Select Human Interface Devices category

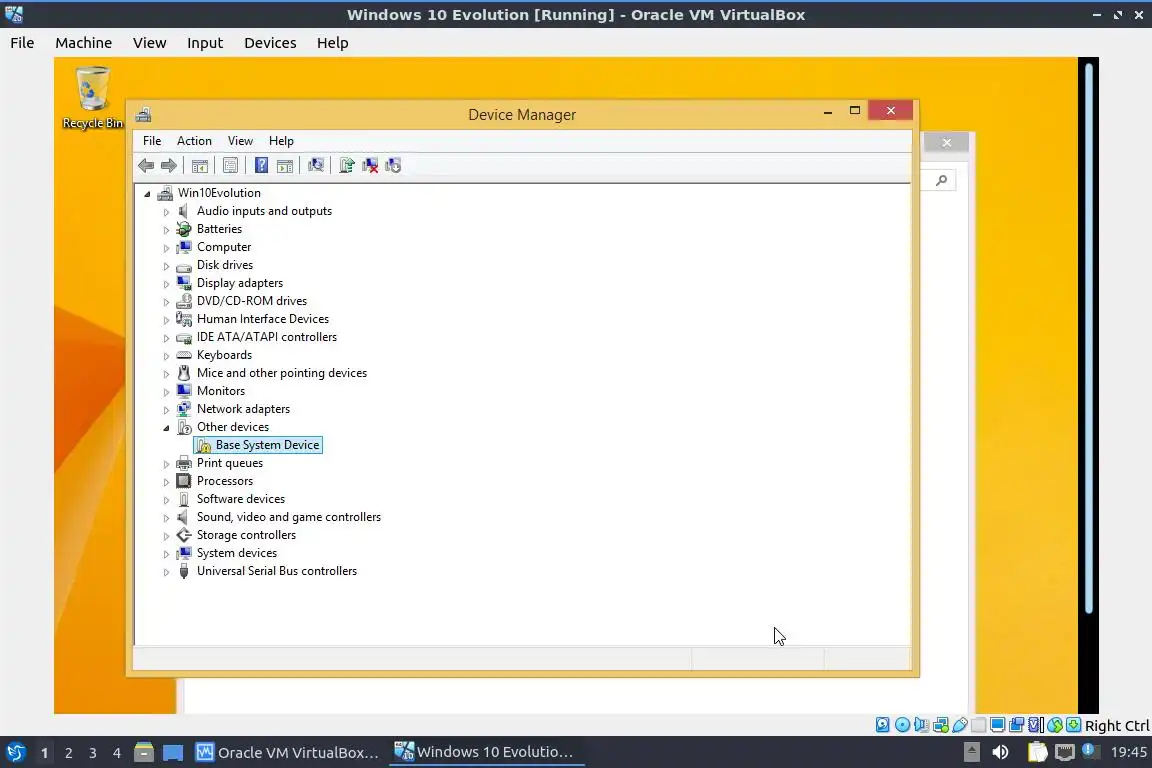(263, 319)
